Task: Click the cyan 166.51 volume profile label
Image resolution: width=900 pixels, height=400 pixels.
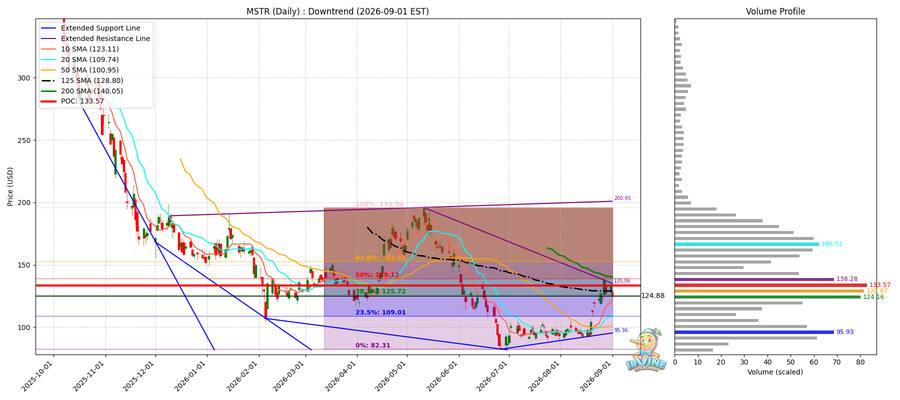Action: pos(831,244)
